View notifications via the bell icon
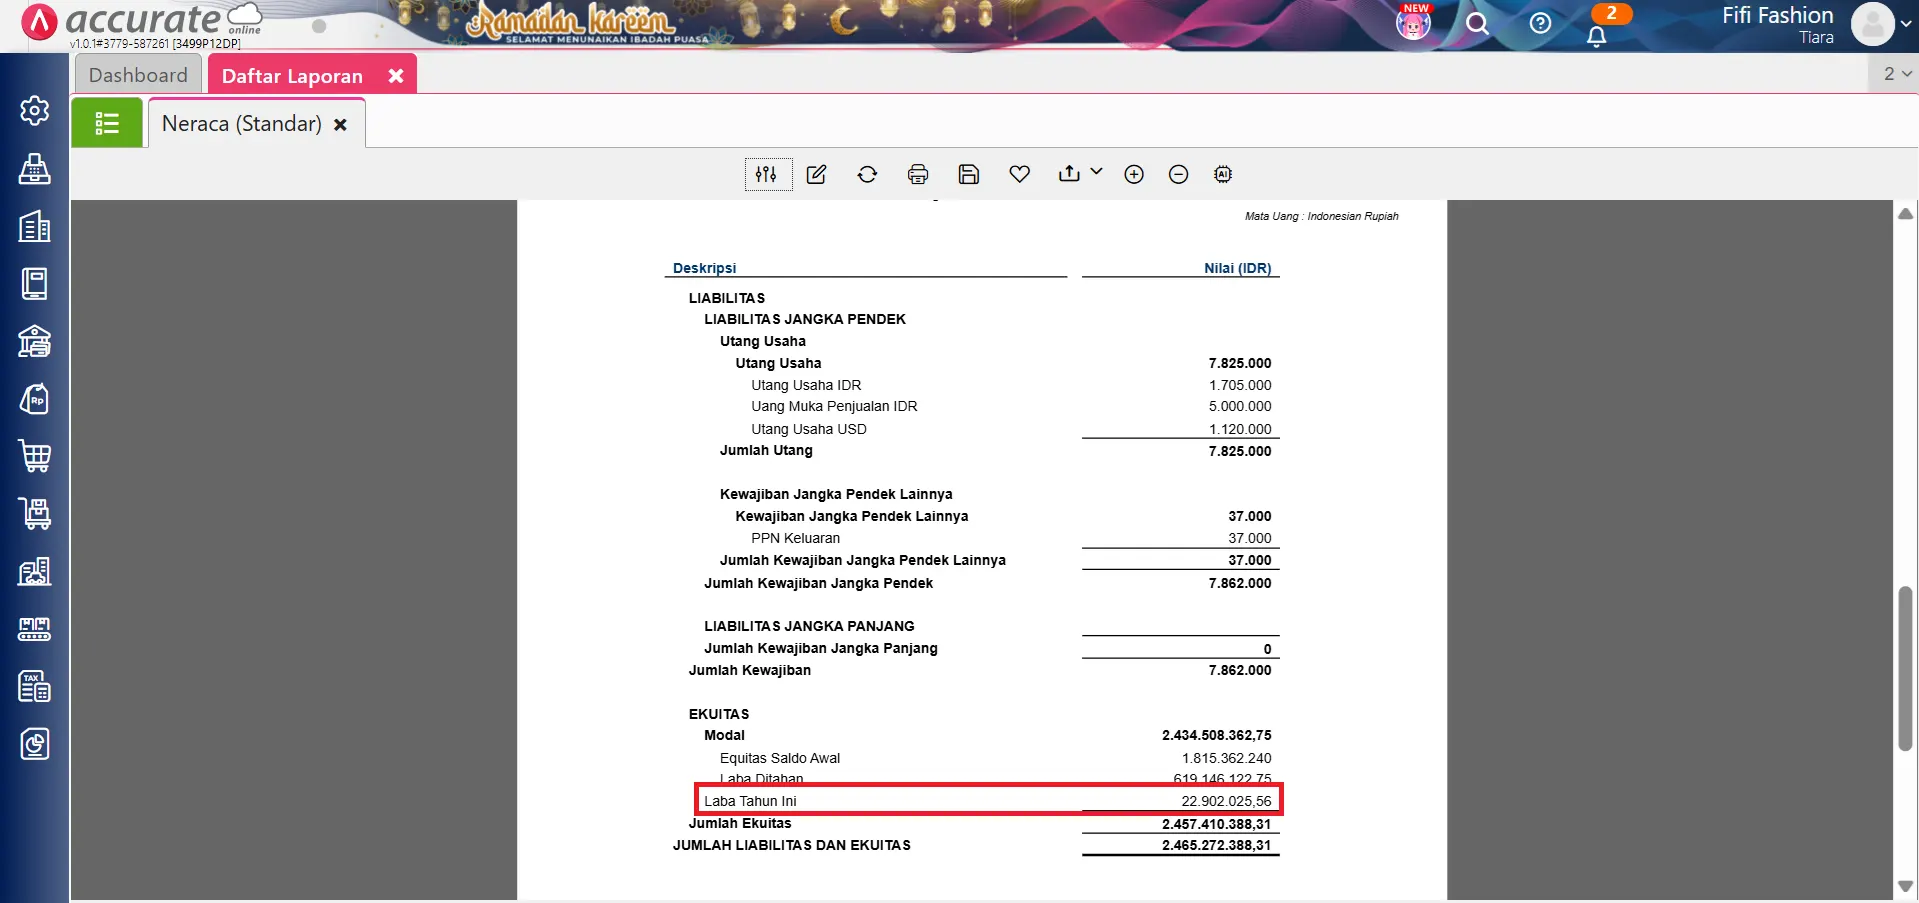Viewport: 1919px width, 903px height. click(x=1596, y=37)
